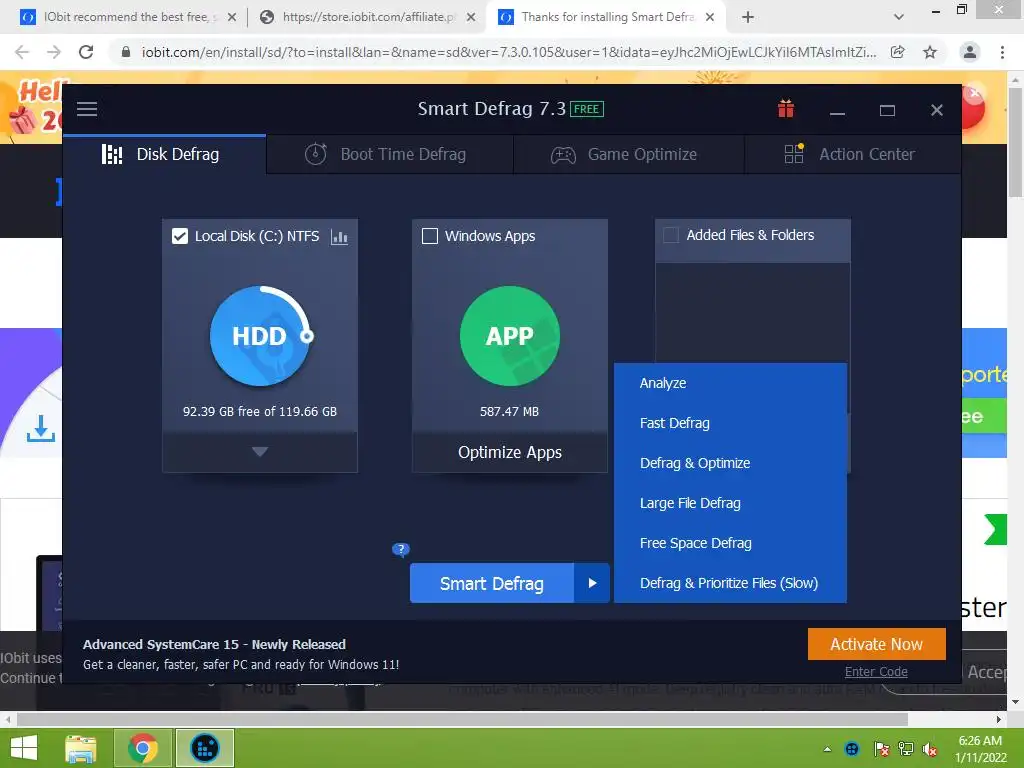The image size is (1024, 768).
Task: Click the blue HDD disk circle
Action: (x=260, y=336)
